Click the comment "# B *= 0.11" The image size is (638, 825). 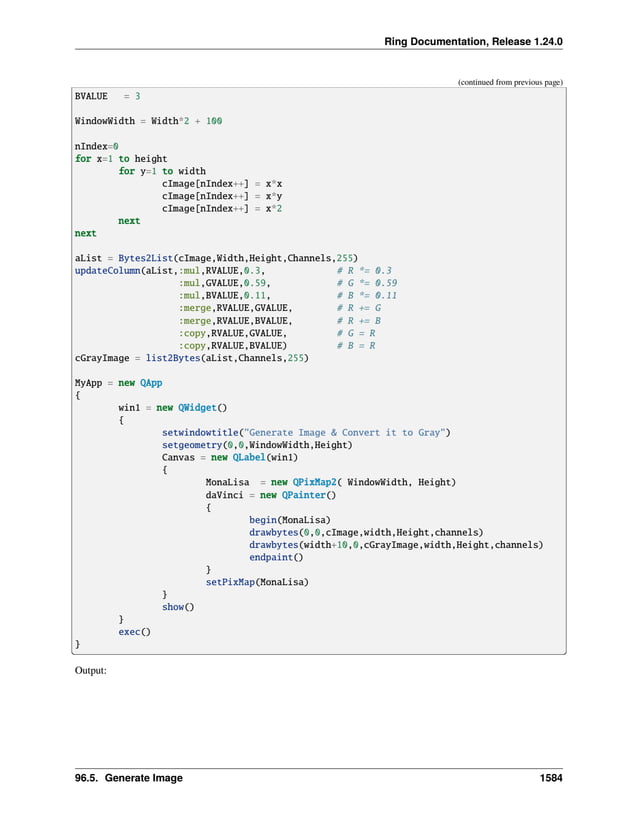pyautogui.click(x=367, y=296)
